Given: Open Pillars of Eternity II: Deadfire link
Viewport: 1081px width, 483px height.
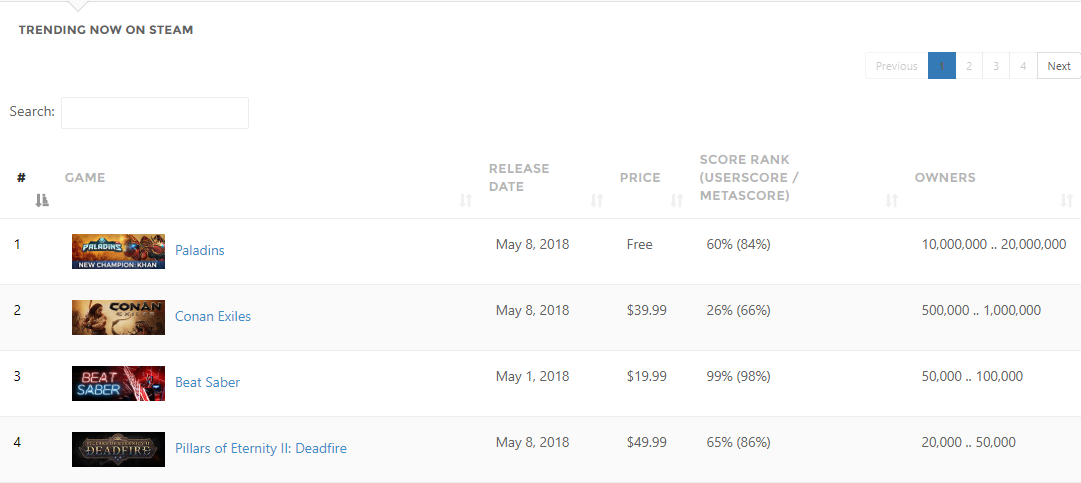Looking at the screenshot, I should [x=261, y=449].
